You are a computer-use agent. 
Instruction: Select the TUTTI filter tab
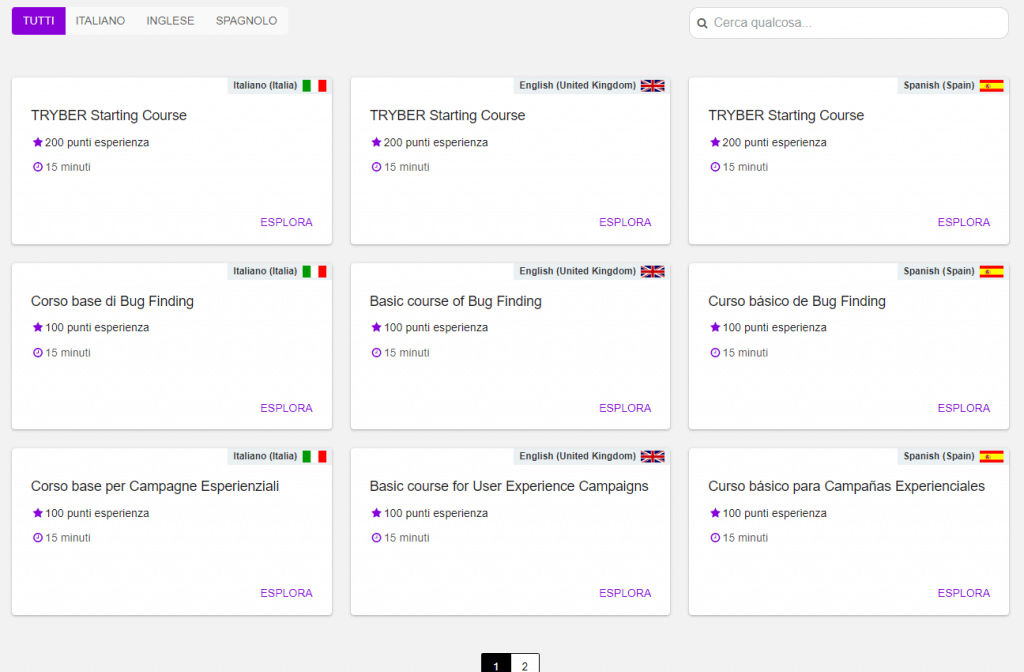39,21
